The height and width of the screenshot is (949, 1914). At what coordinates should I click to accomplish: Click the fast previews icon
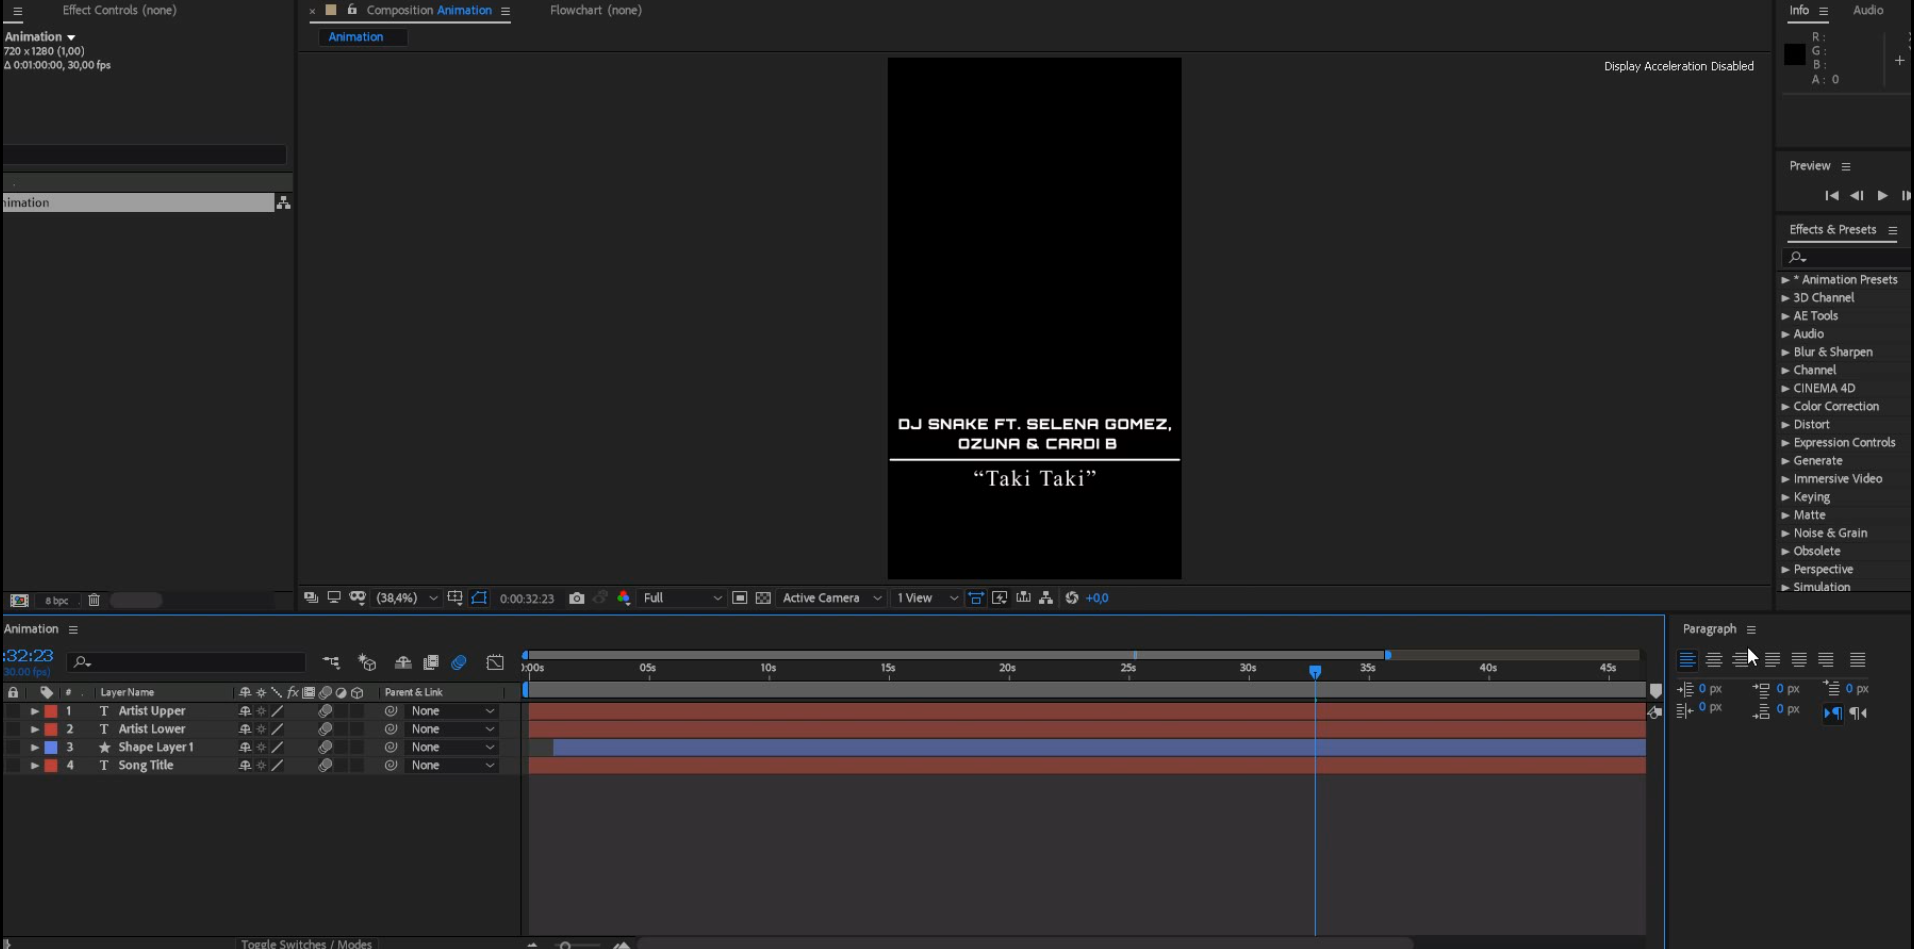point(999,598)
